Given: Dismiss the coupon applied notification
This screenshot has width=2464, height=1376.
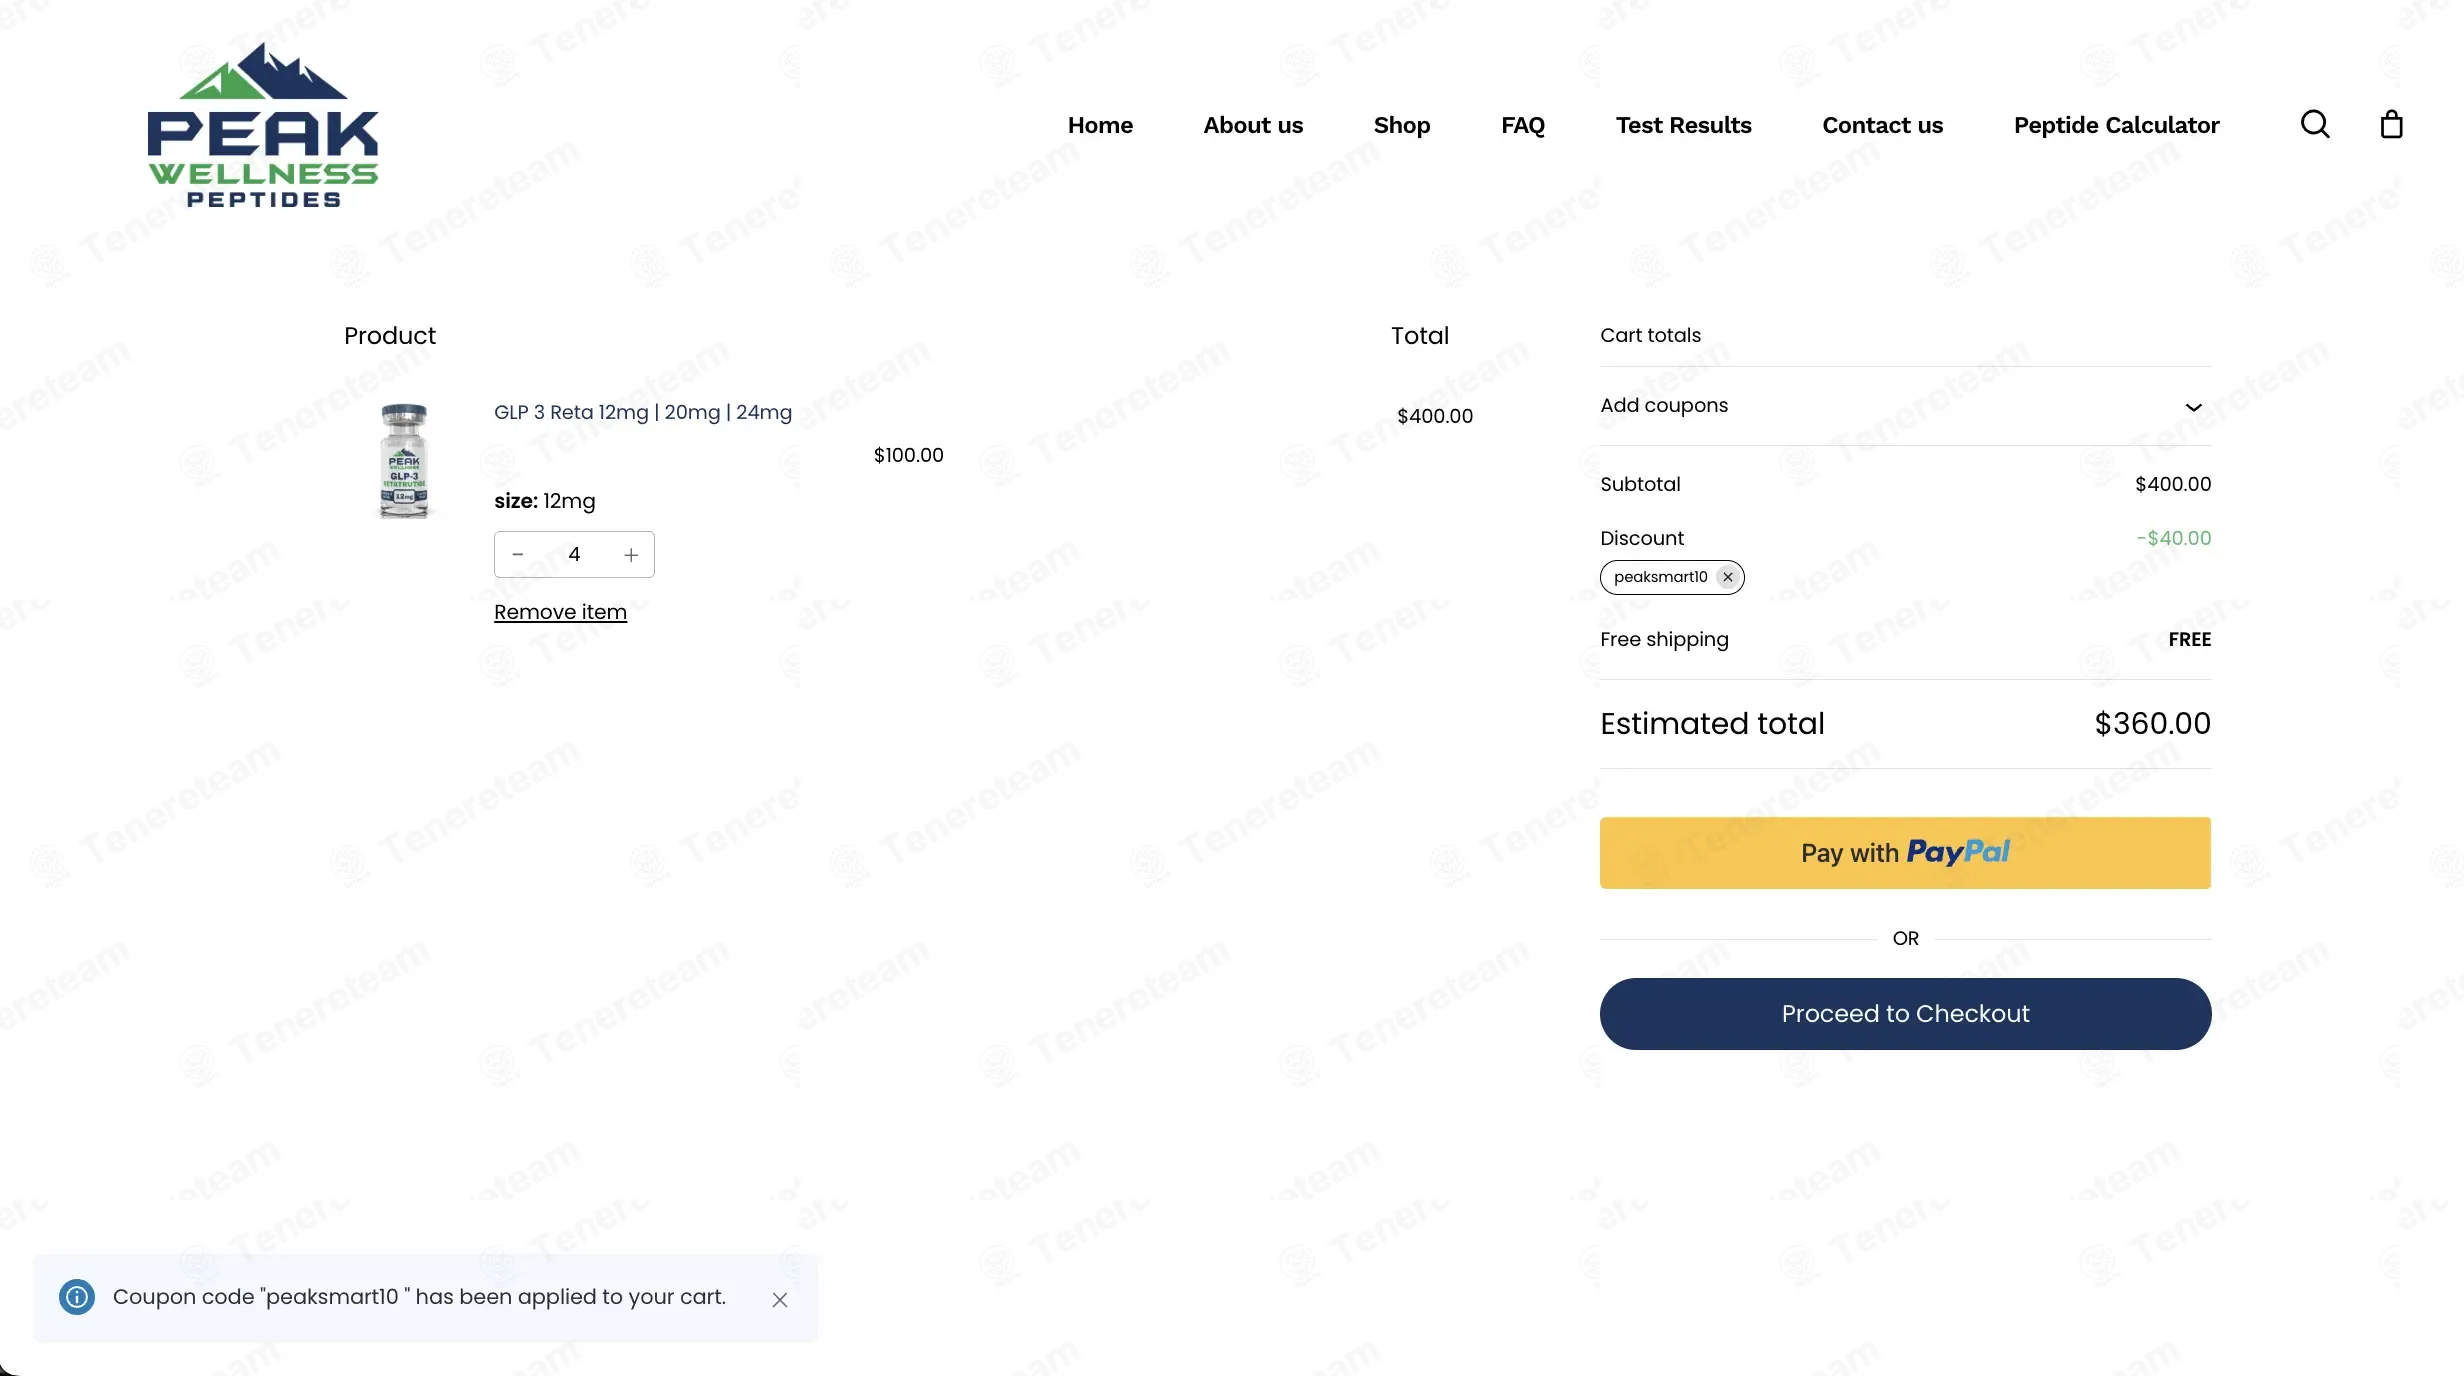Looking at the screenshot, I should 780,1299.
